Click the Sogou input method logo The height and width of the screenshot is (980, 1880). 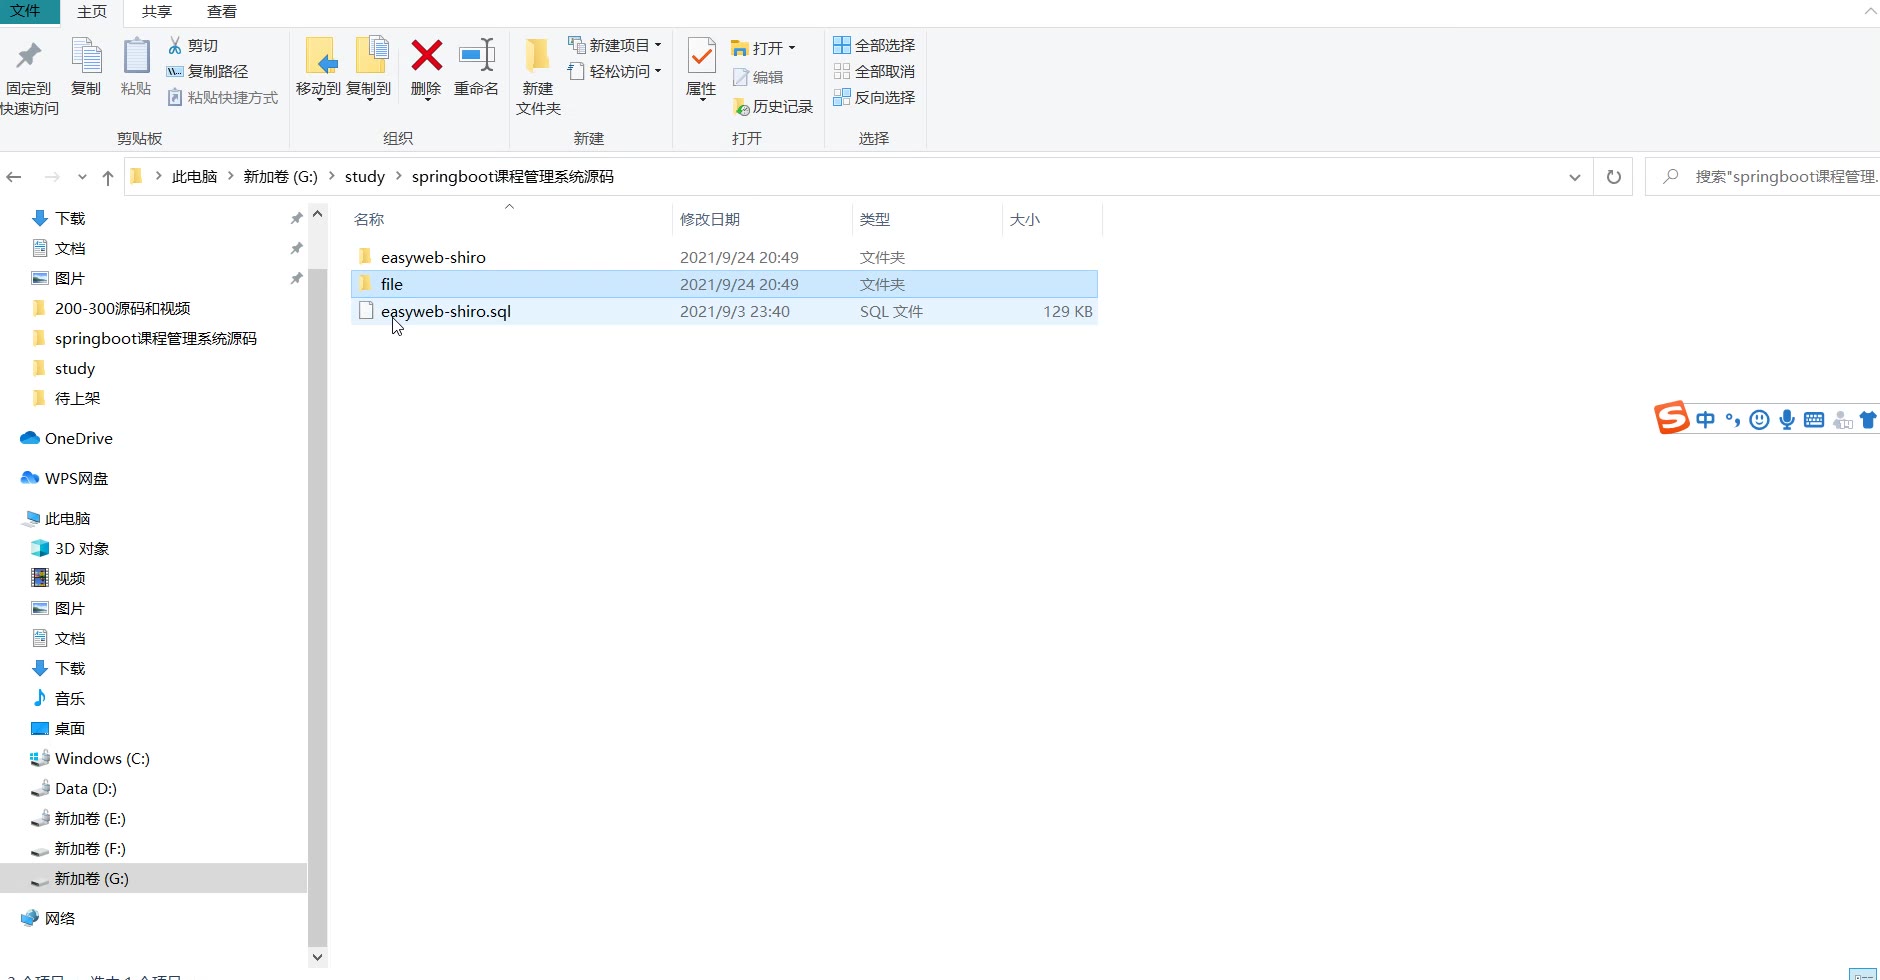coord(1671,417)
